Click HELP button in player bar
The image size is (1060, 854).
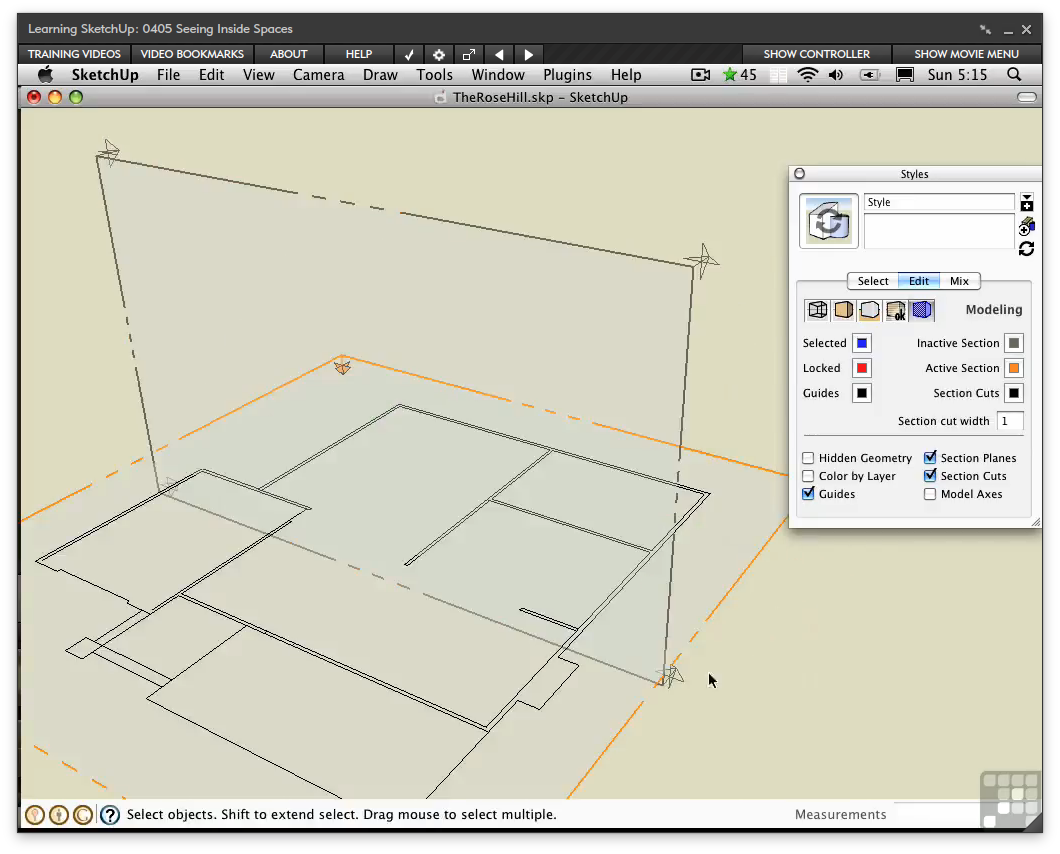pyautogui.click(x=358, y=54)
